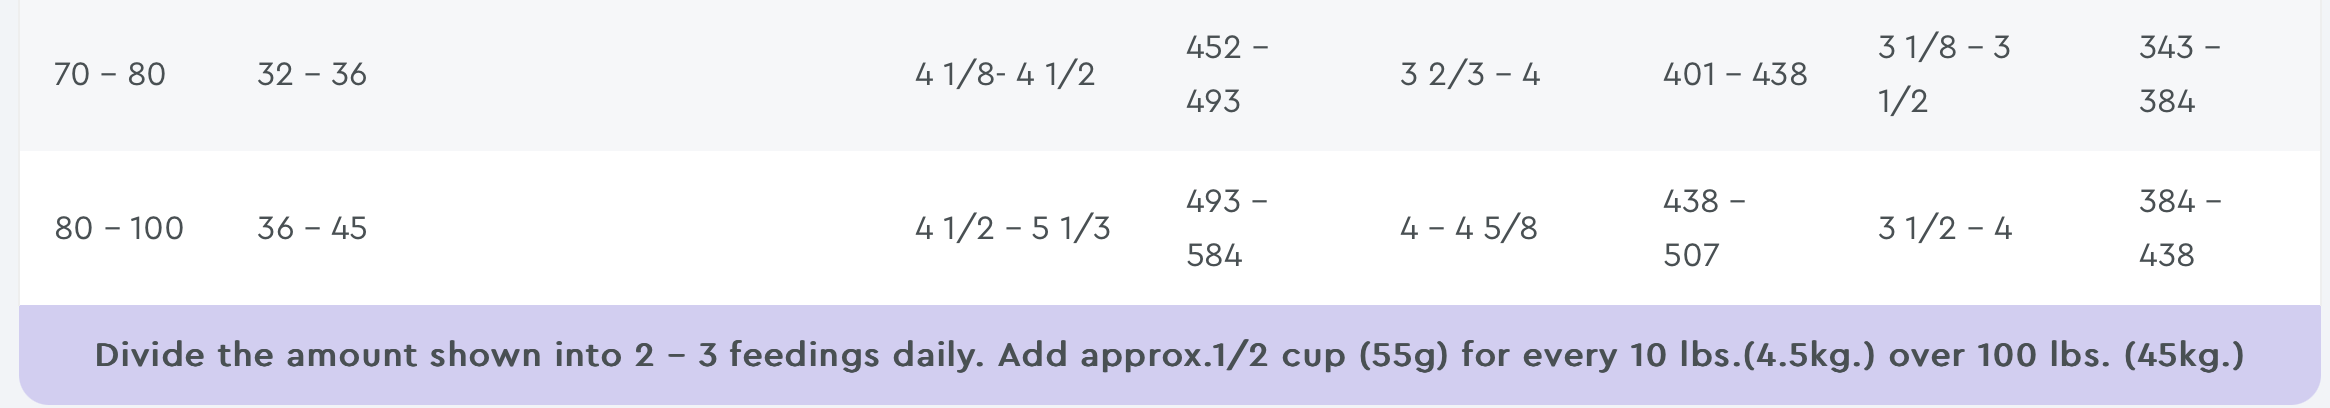Select the '438 – 507' grams cell
This screenshot has width=2330, height=408.
(x=1704, y=228)
